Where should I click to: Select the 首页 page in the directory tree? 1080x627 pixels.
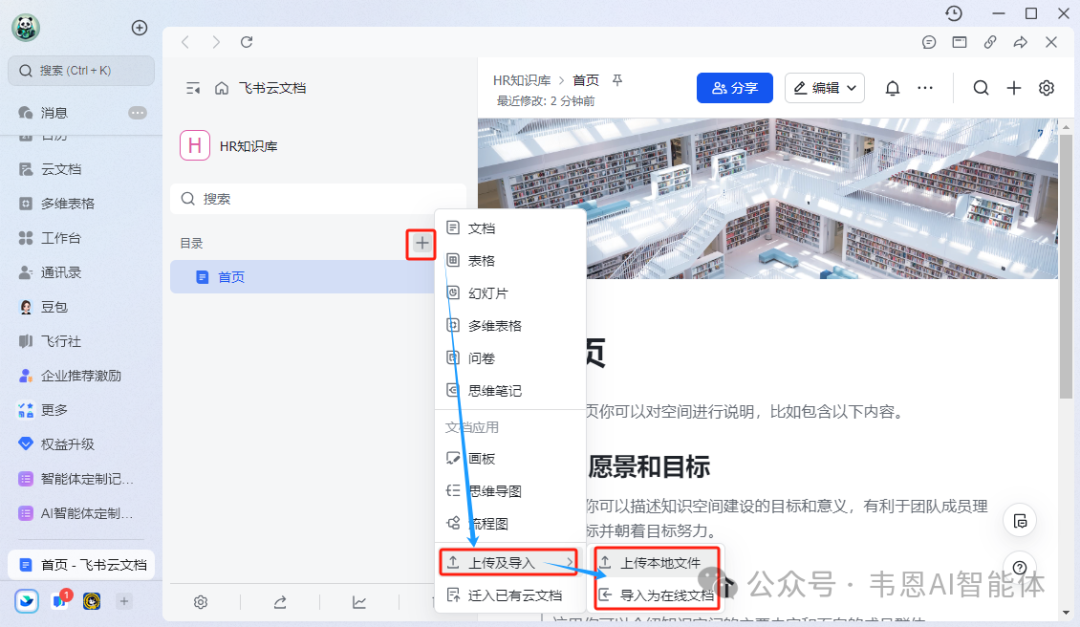[x=303, y=277]
